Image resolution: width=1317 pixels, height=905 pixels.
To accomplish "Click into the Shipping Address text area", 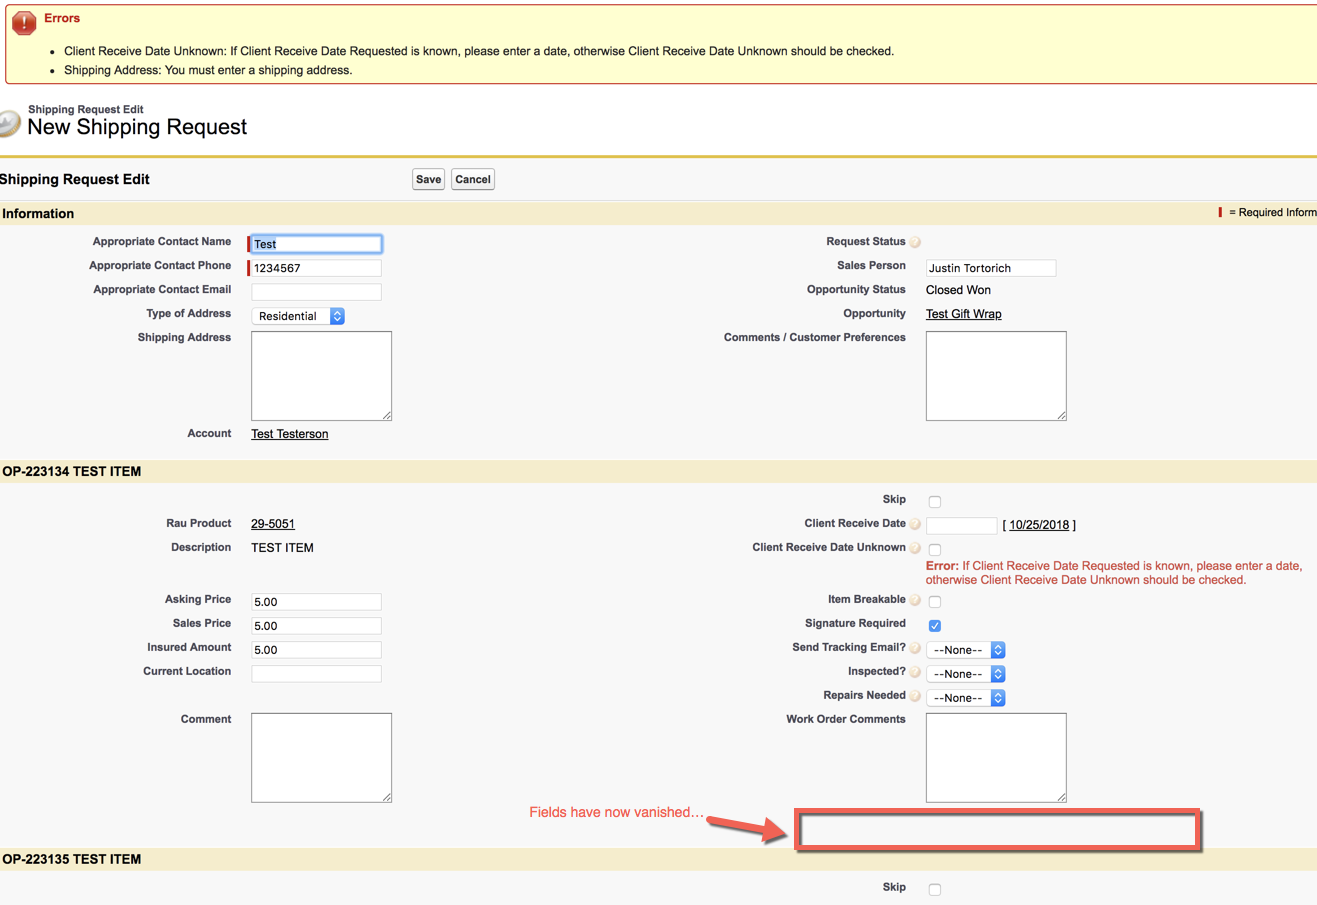I will pos(321,375).
